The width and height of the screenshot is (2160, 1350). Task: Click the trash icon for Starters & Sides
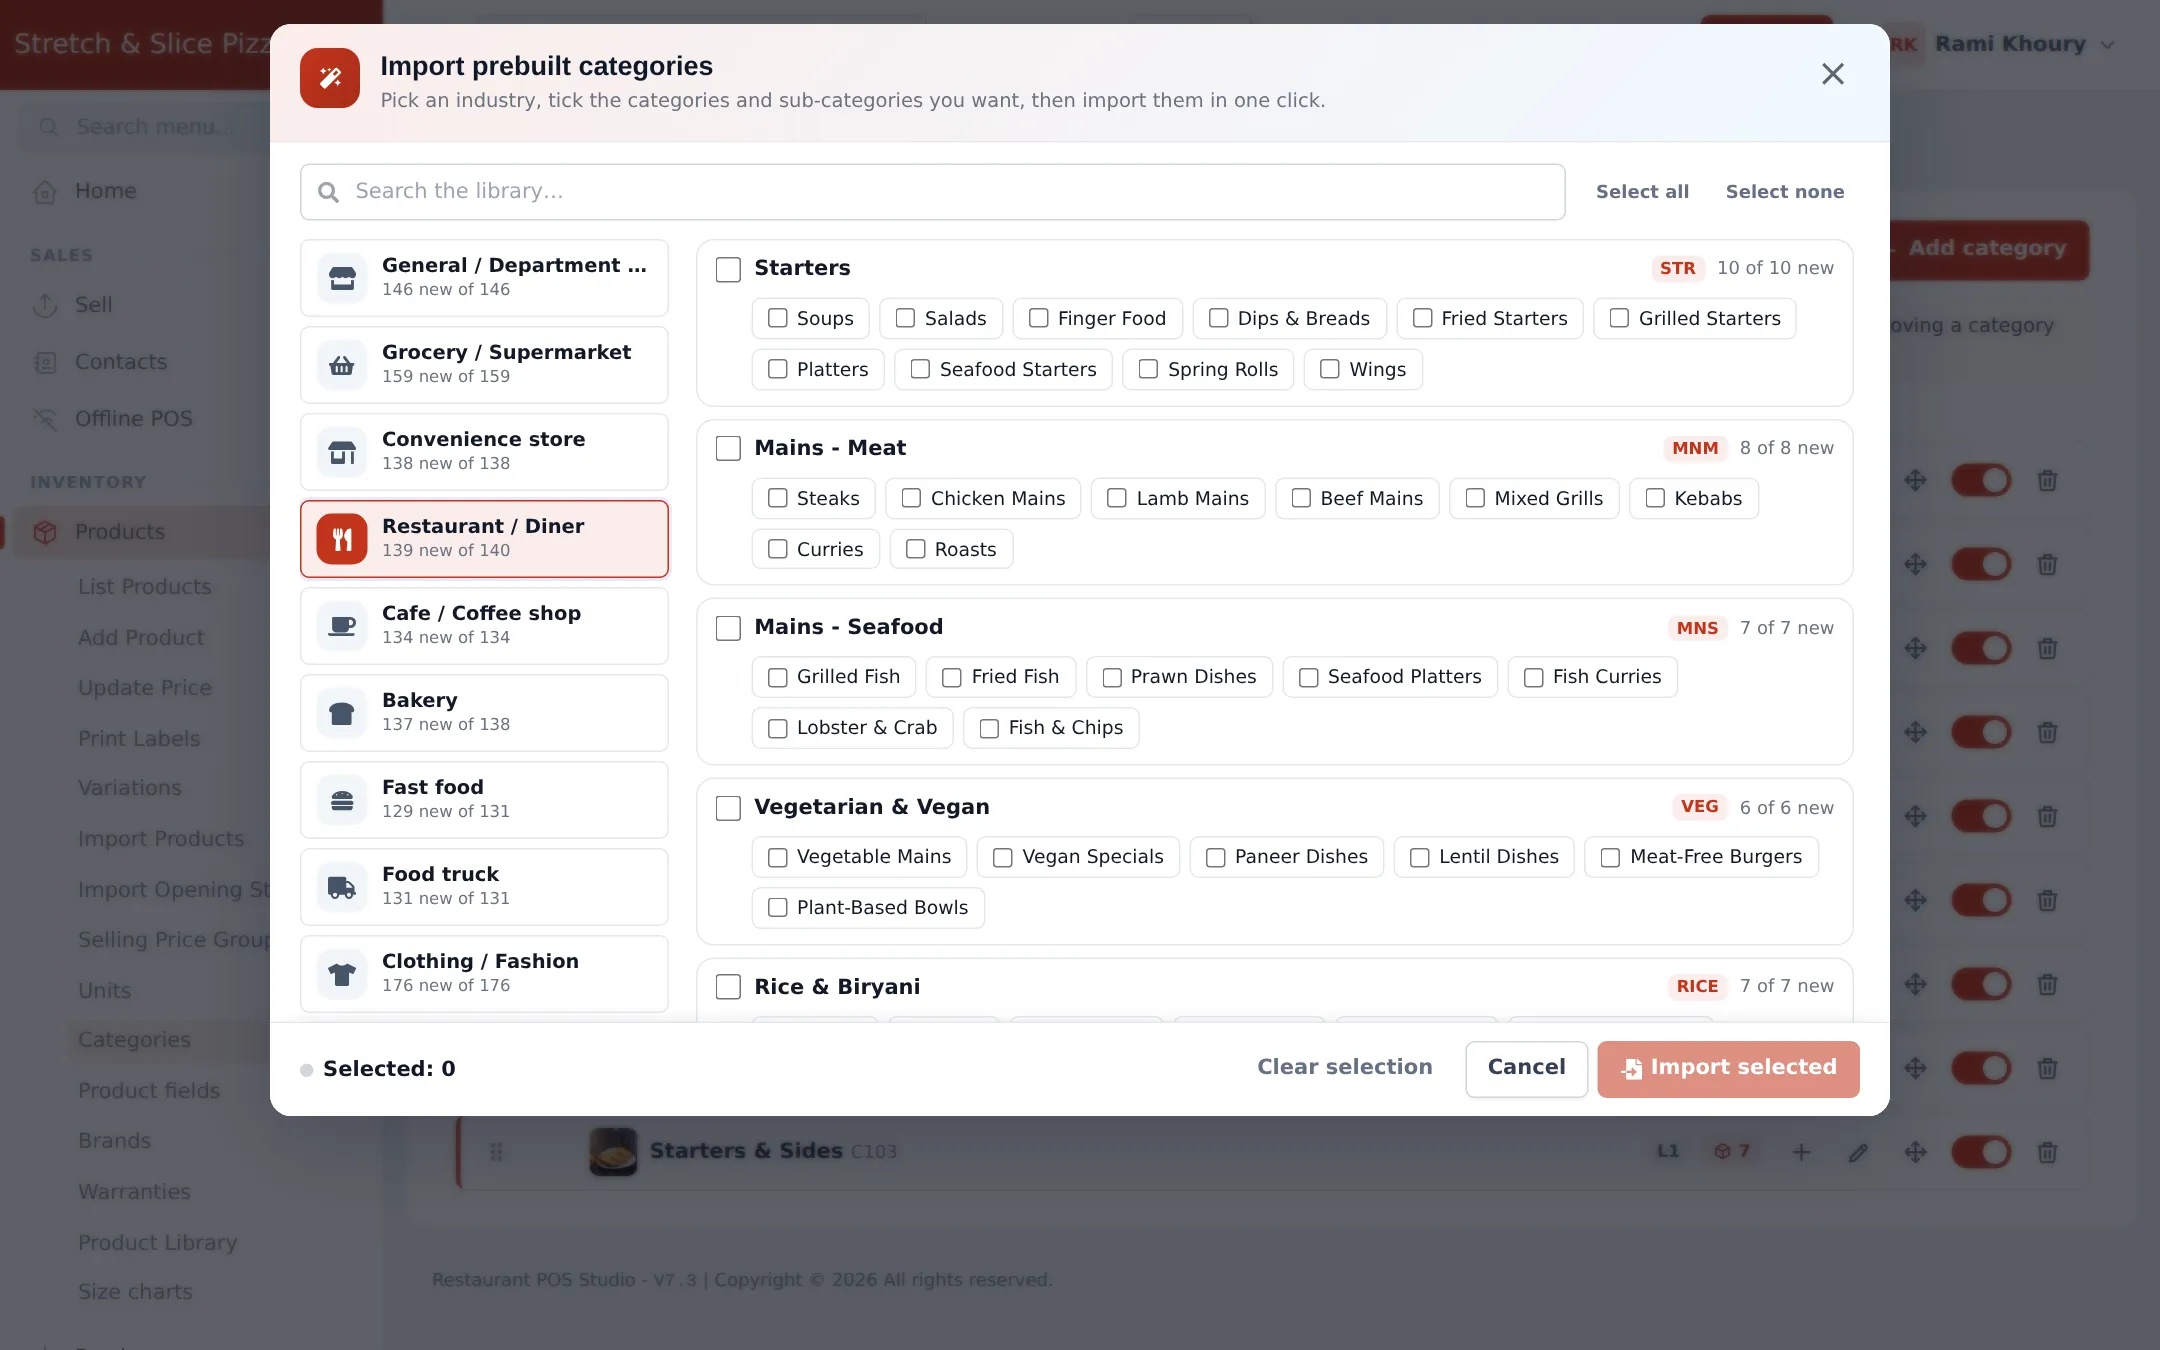tap(2047, 1152)
